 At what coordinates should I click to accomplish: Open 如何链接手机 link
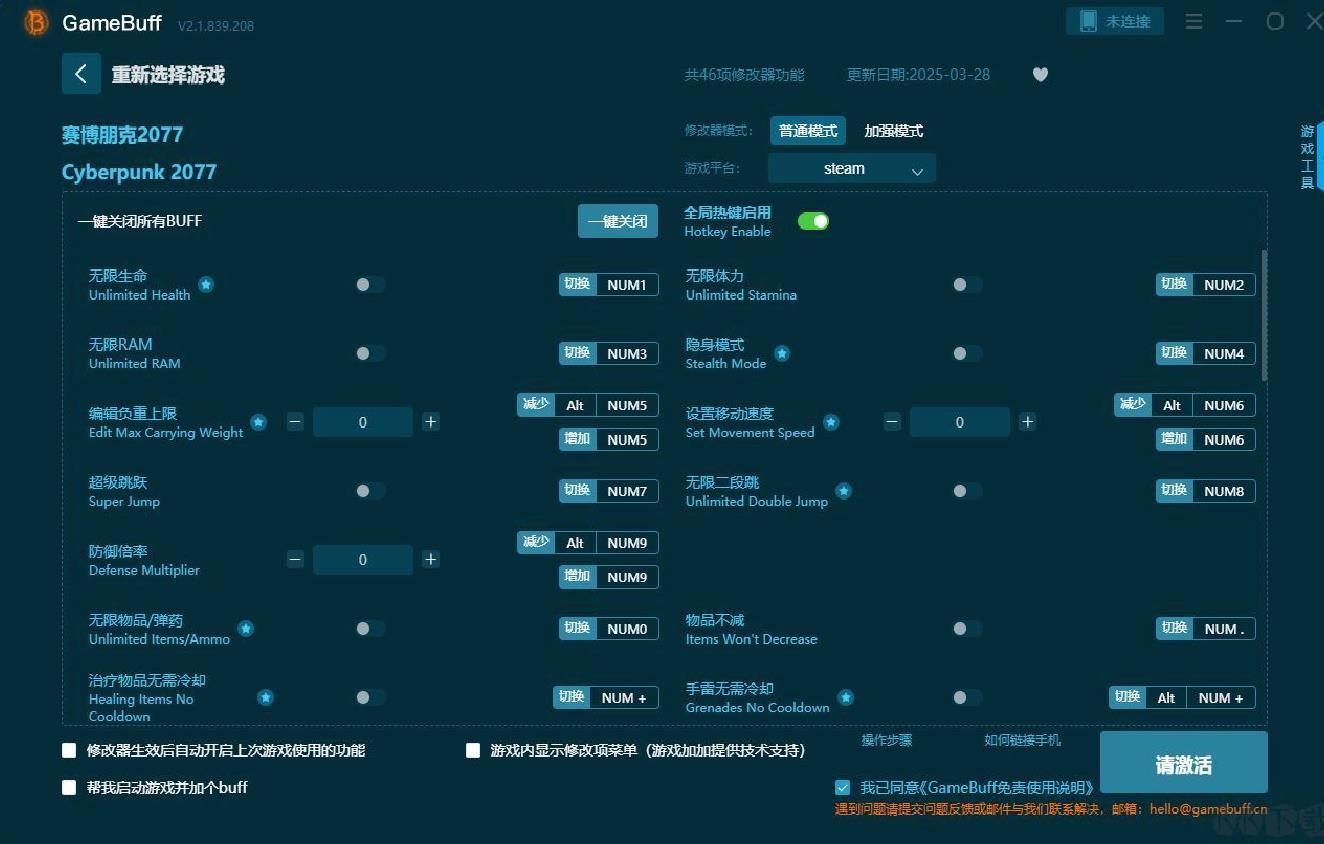tap(1022, 740)
